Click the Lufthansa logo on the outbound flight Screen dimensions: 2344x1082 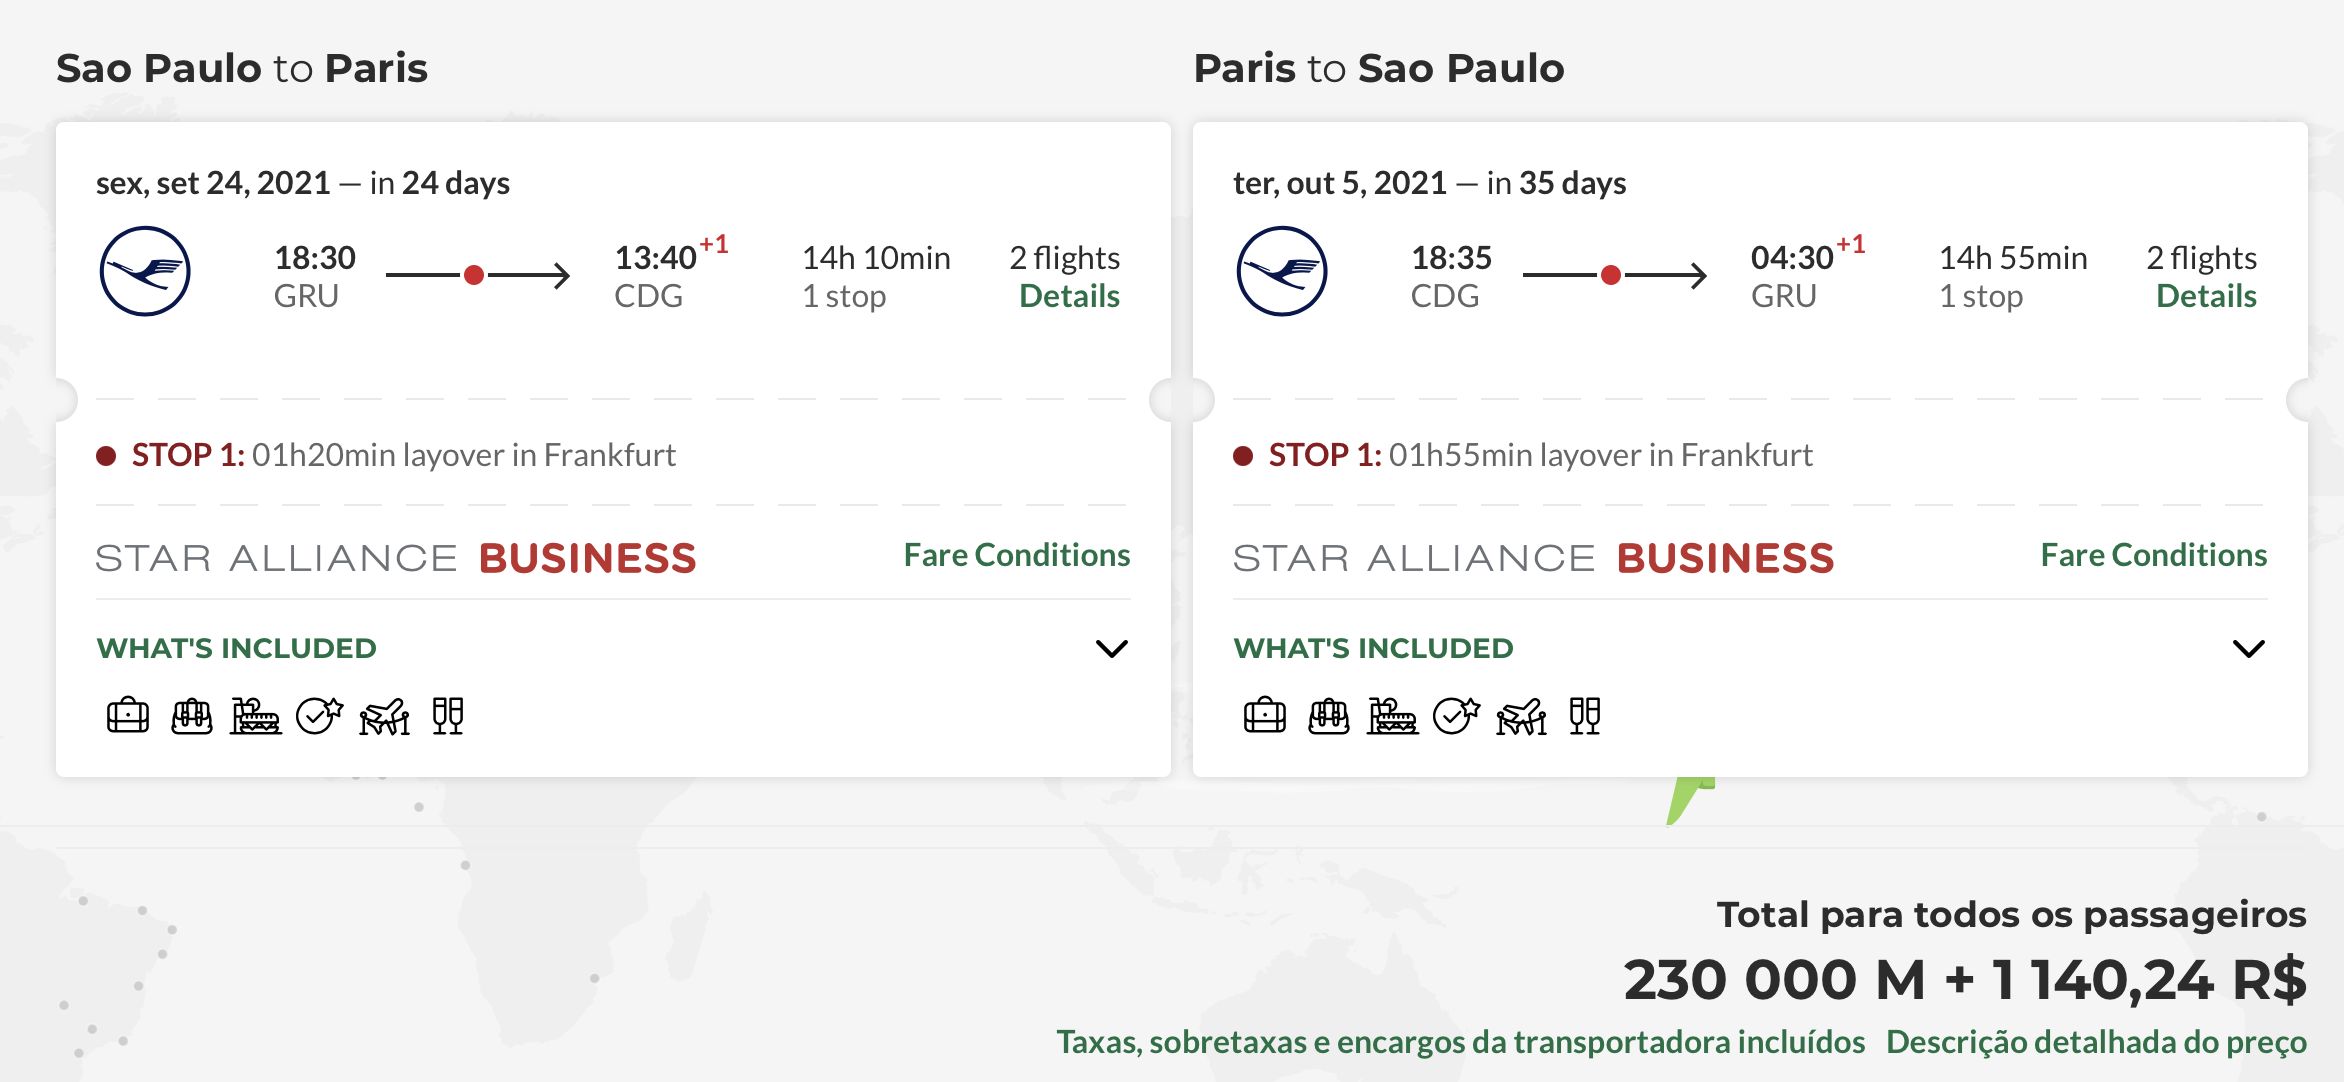pyautogui.click(x=145, y=272)
